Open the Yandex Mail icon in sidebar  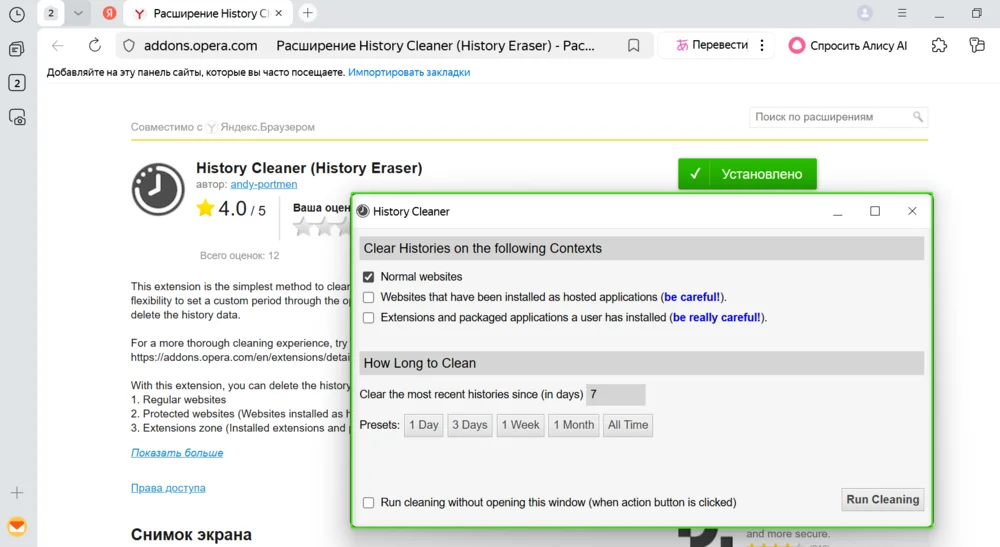tap(17, 527)
